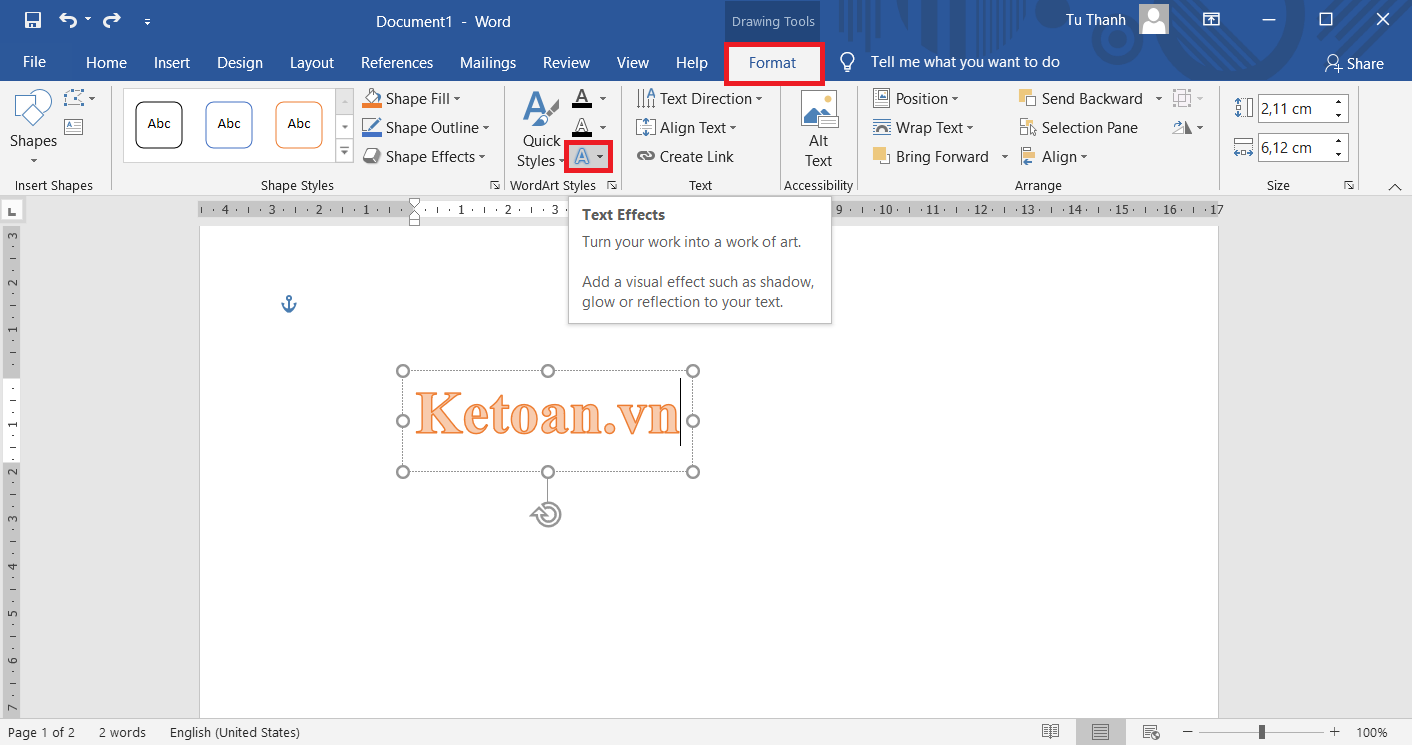Click the Draw Text Box icon
1412x747 pixels.
click(x=74, y=127)
